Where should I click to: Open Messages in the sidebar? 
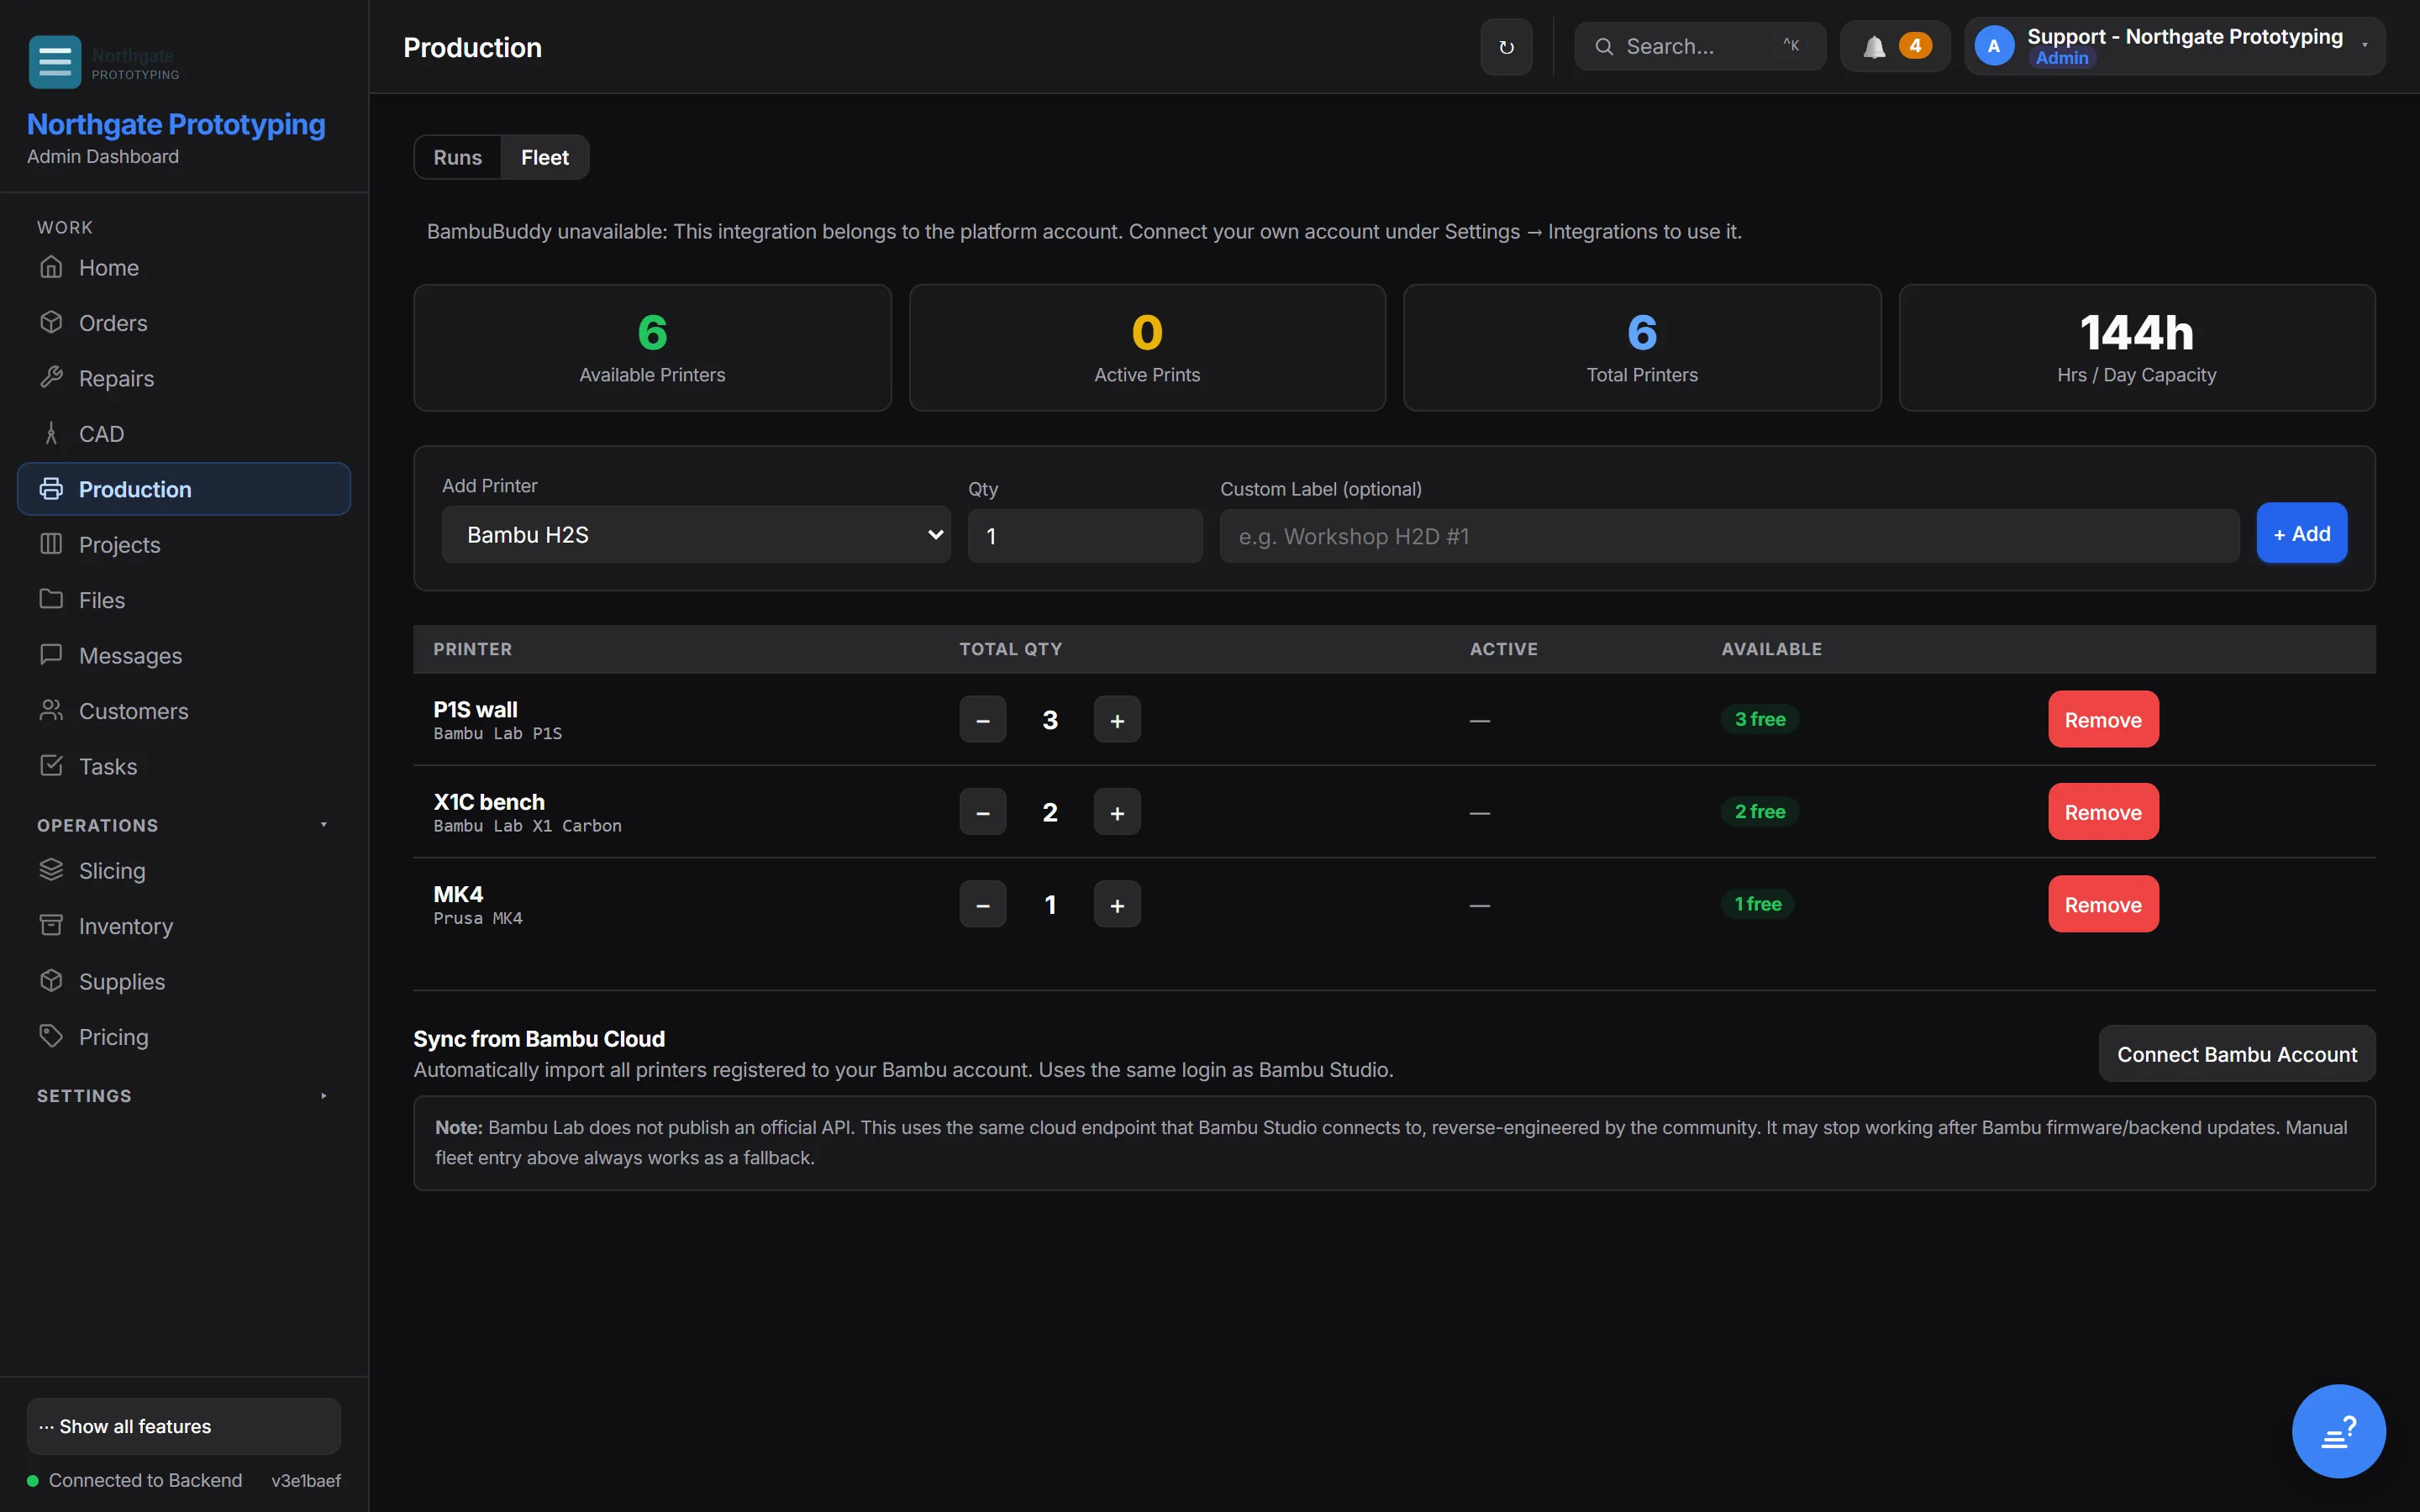tap(184, 656)
